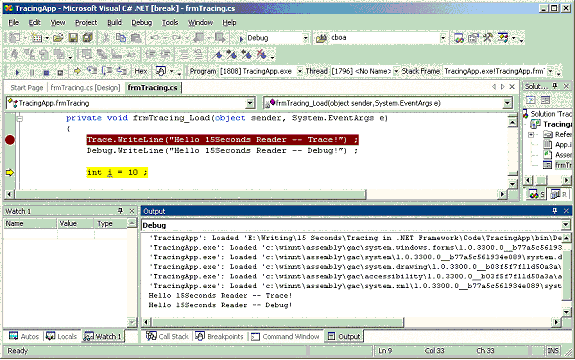Click the Undo arrow icon

(x=154, y=38)
